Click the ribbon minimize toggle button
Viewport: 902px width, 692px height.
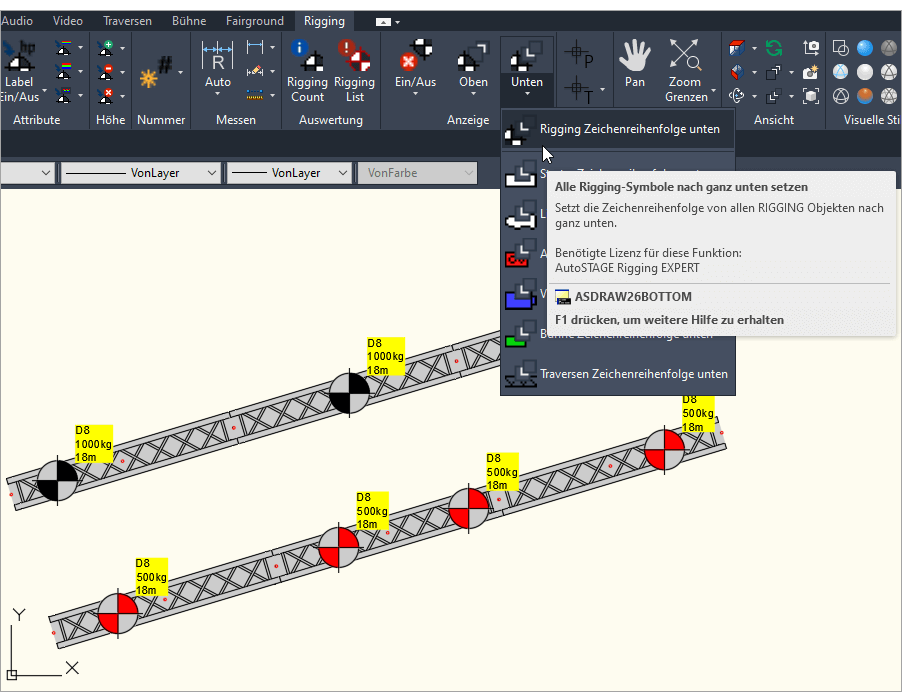[383, 22]
